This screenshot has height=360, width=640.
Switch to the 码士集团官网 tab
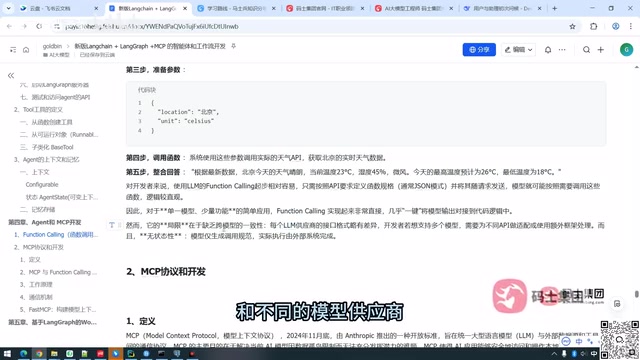325,8
